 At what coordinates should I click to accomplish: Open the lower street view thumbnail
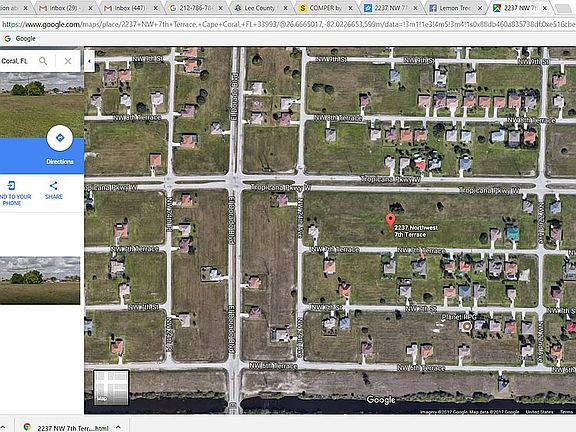tap(40, 280)
